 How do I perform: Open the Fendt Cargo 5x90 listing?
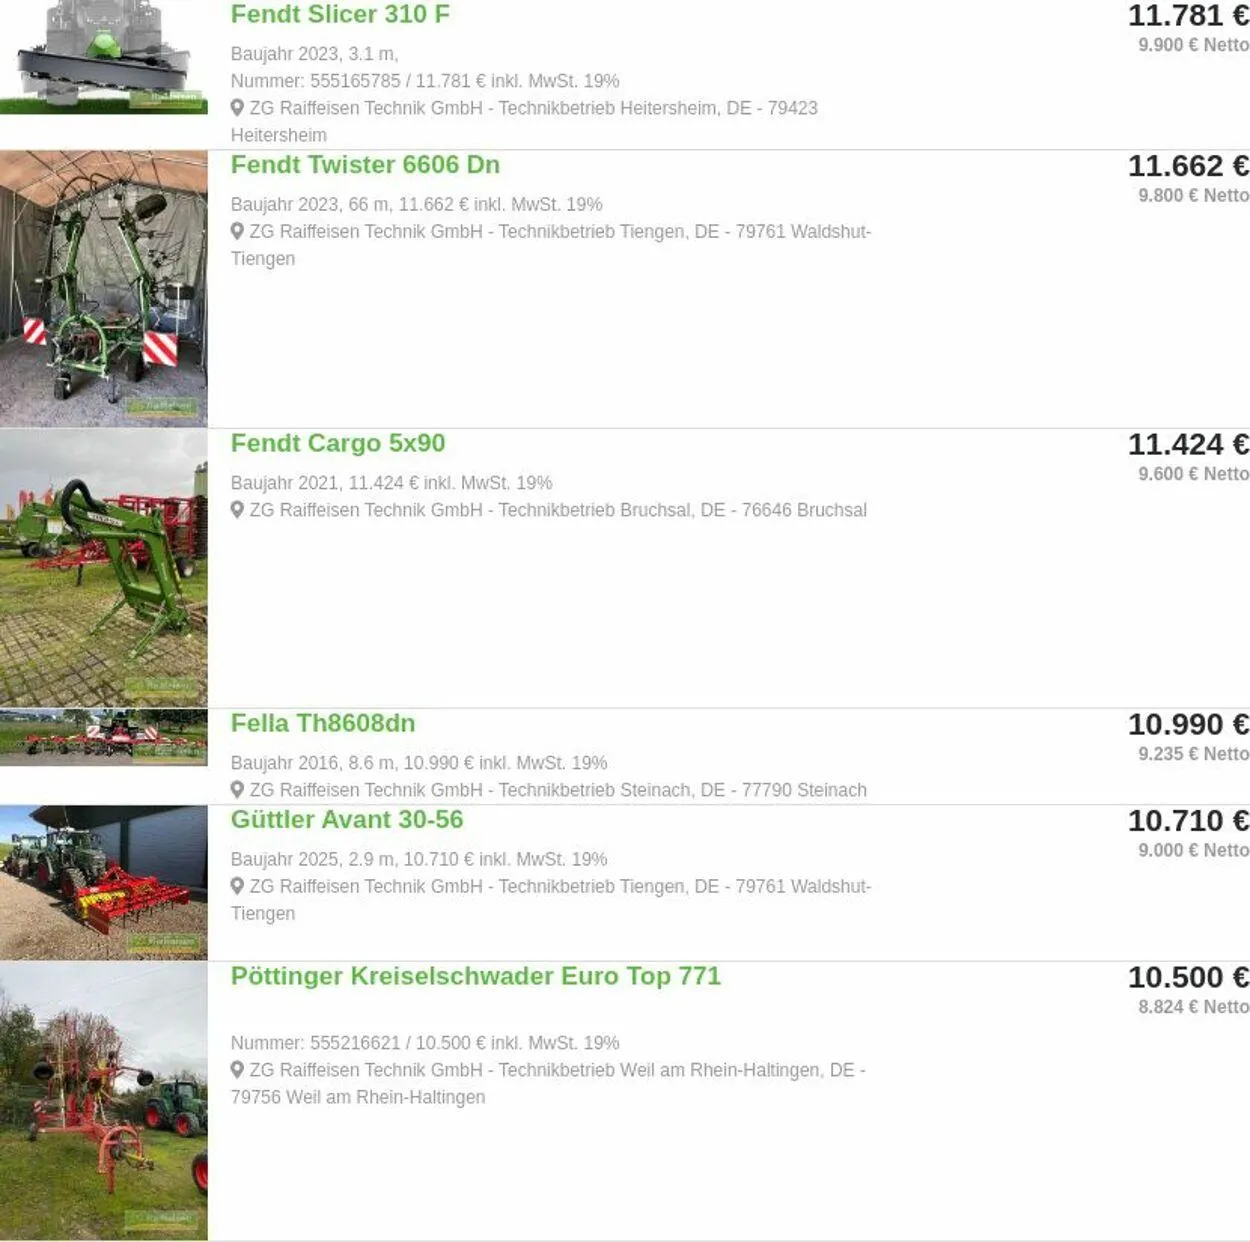click(338, 443)
